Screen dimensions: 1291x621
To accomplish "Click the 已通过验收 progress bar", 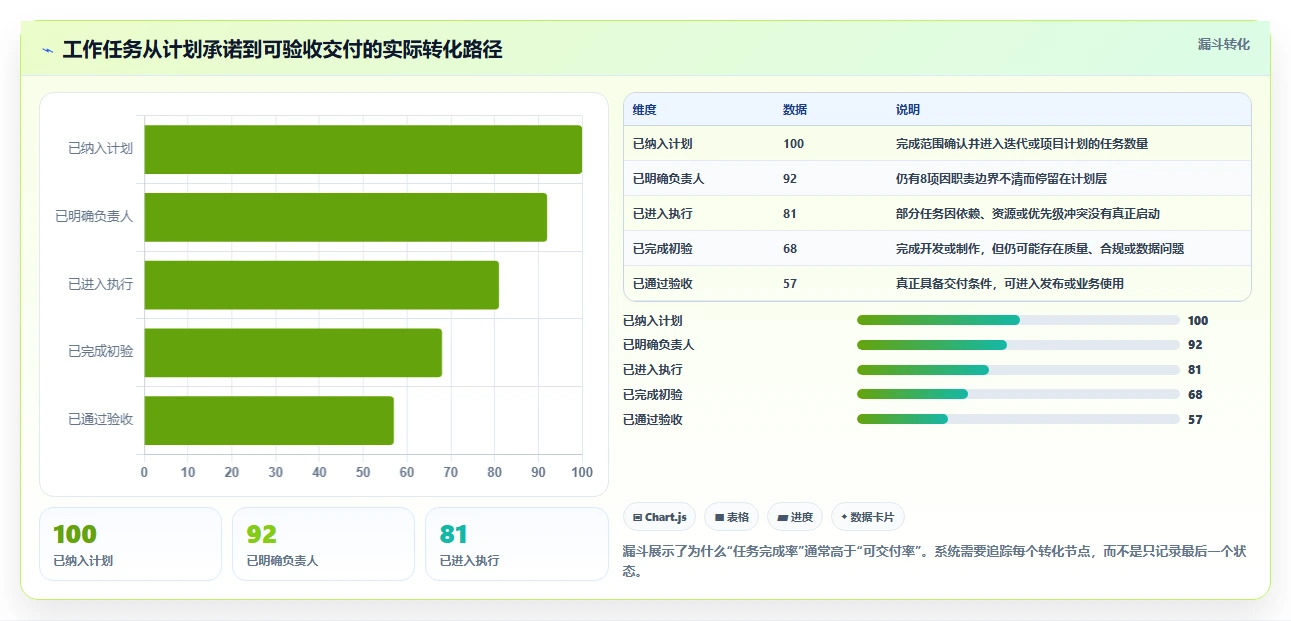I will 1018,419.
